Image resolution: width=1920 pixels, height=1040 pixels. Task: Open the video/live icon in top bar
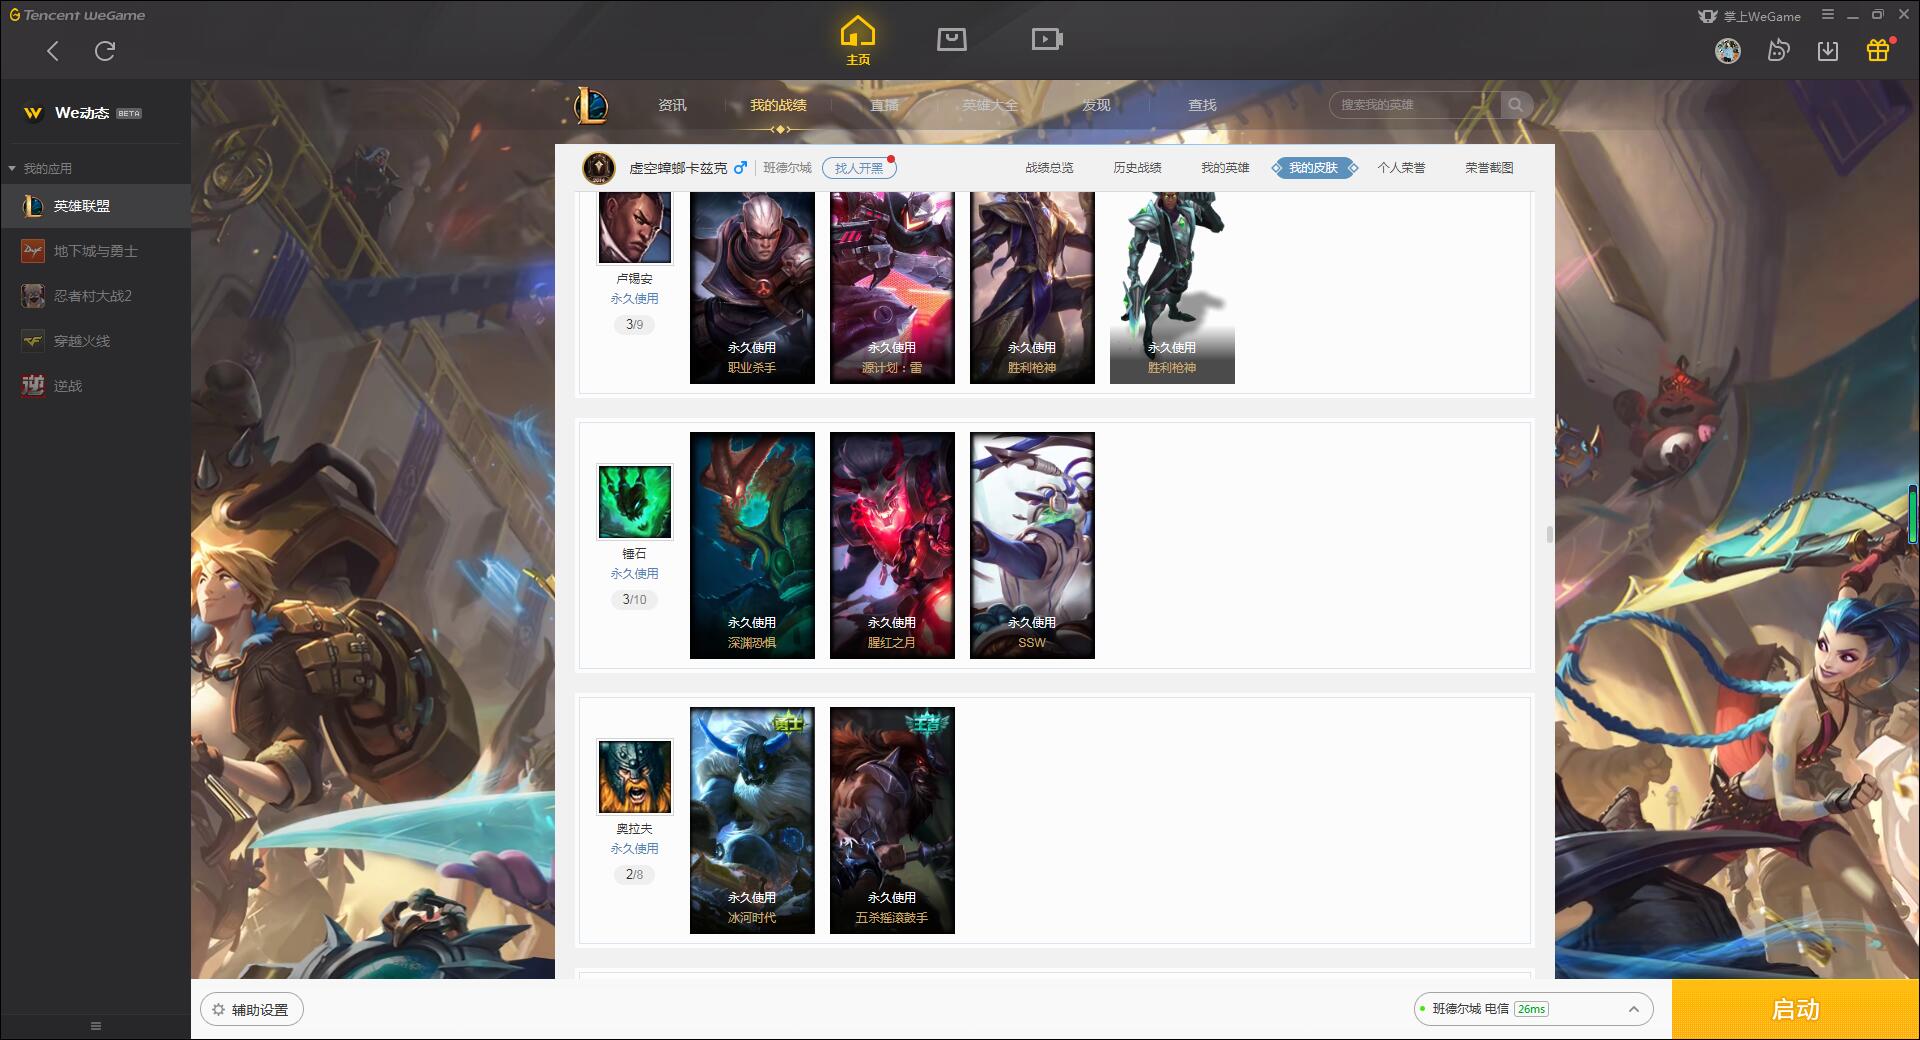click(x=1047, y=39)
